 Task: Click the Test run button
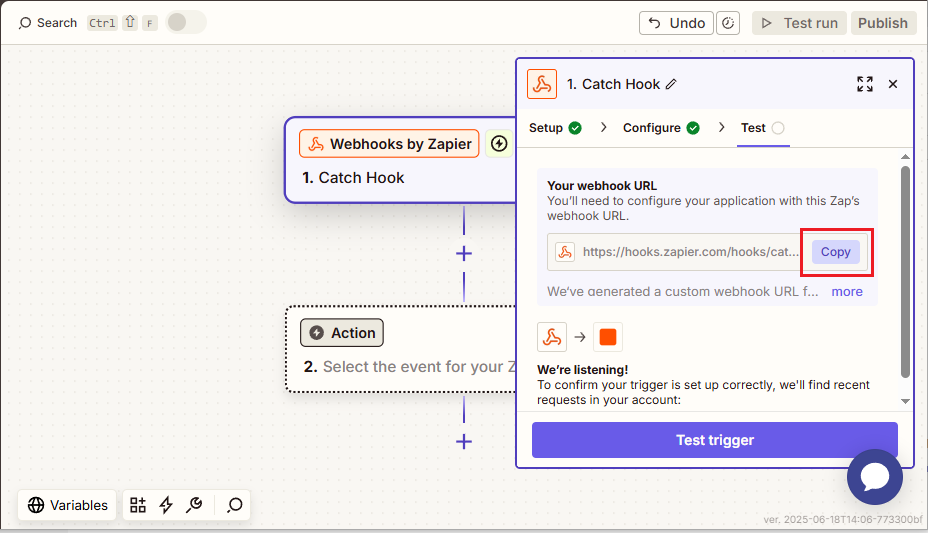(x=799, y=23)
